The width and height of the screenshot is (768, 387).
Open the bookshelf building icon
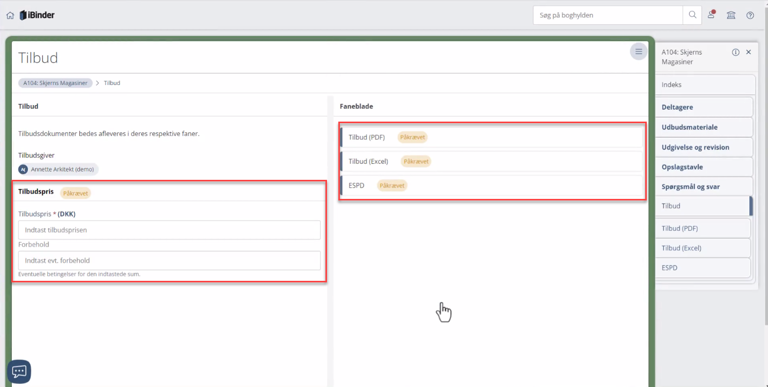tap(731, 15)
